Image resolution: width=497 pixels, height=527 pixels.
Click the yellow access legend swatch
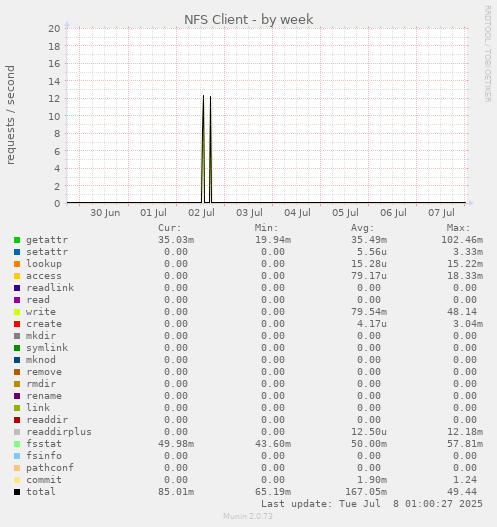coord(17,276)
